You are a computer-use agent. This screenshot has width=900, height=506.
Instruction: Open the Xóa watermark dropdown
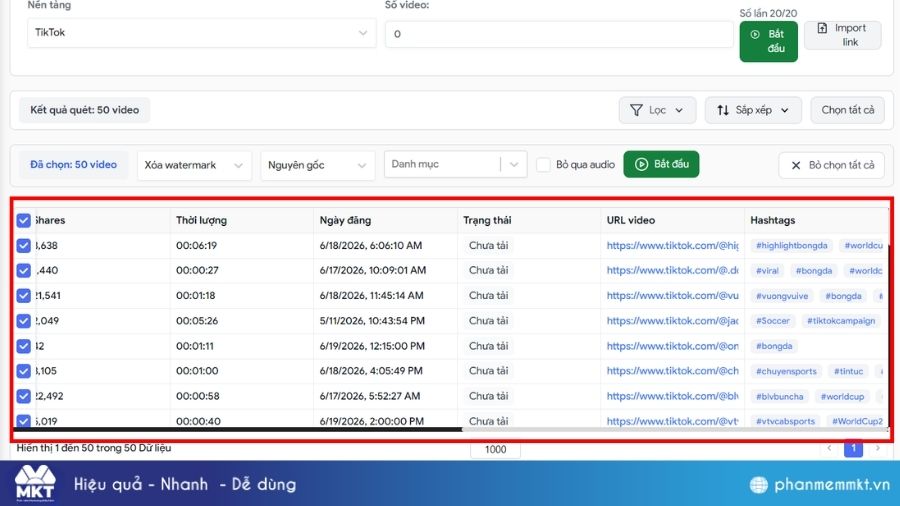(x=194, y=165)
